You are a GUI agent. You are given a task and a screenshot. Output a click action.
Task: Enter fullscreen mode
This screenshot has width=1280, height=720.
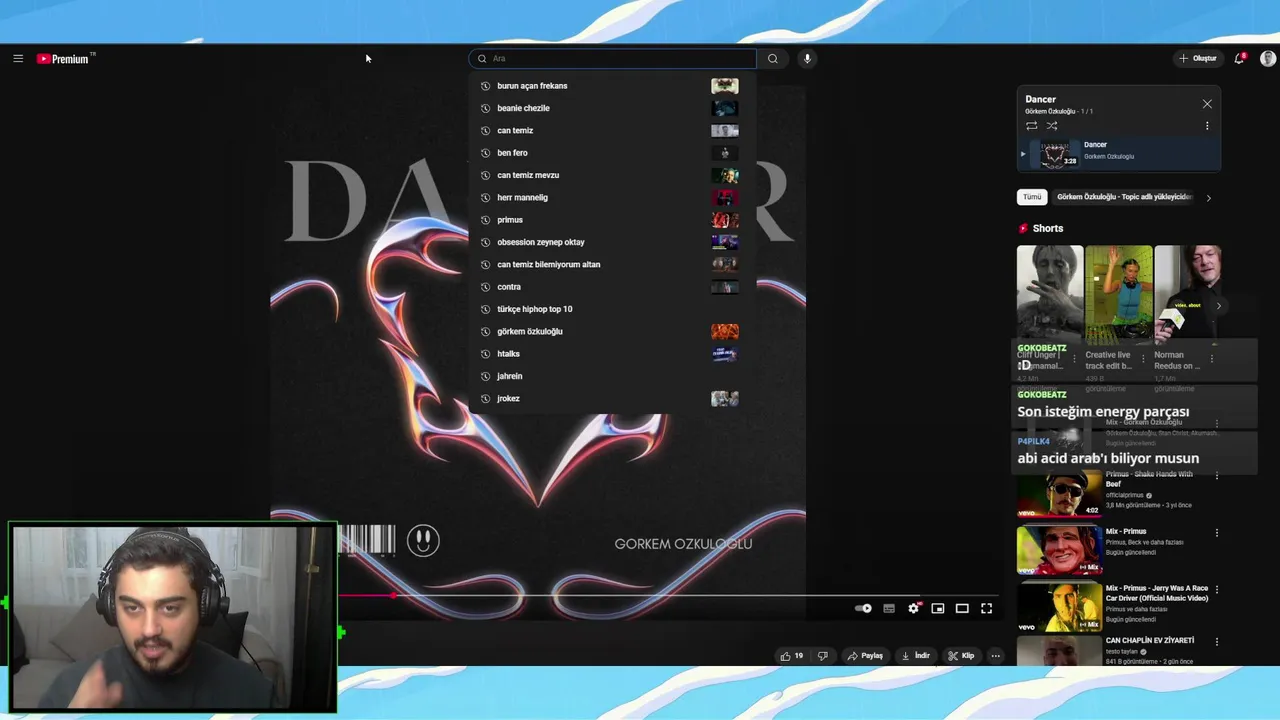[986, 608]
